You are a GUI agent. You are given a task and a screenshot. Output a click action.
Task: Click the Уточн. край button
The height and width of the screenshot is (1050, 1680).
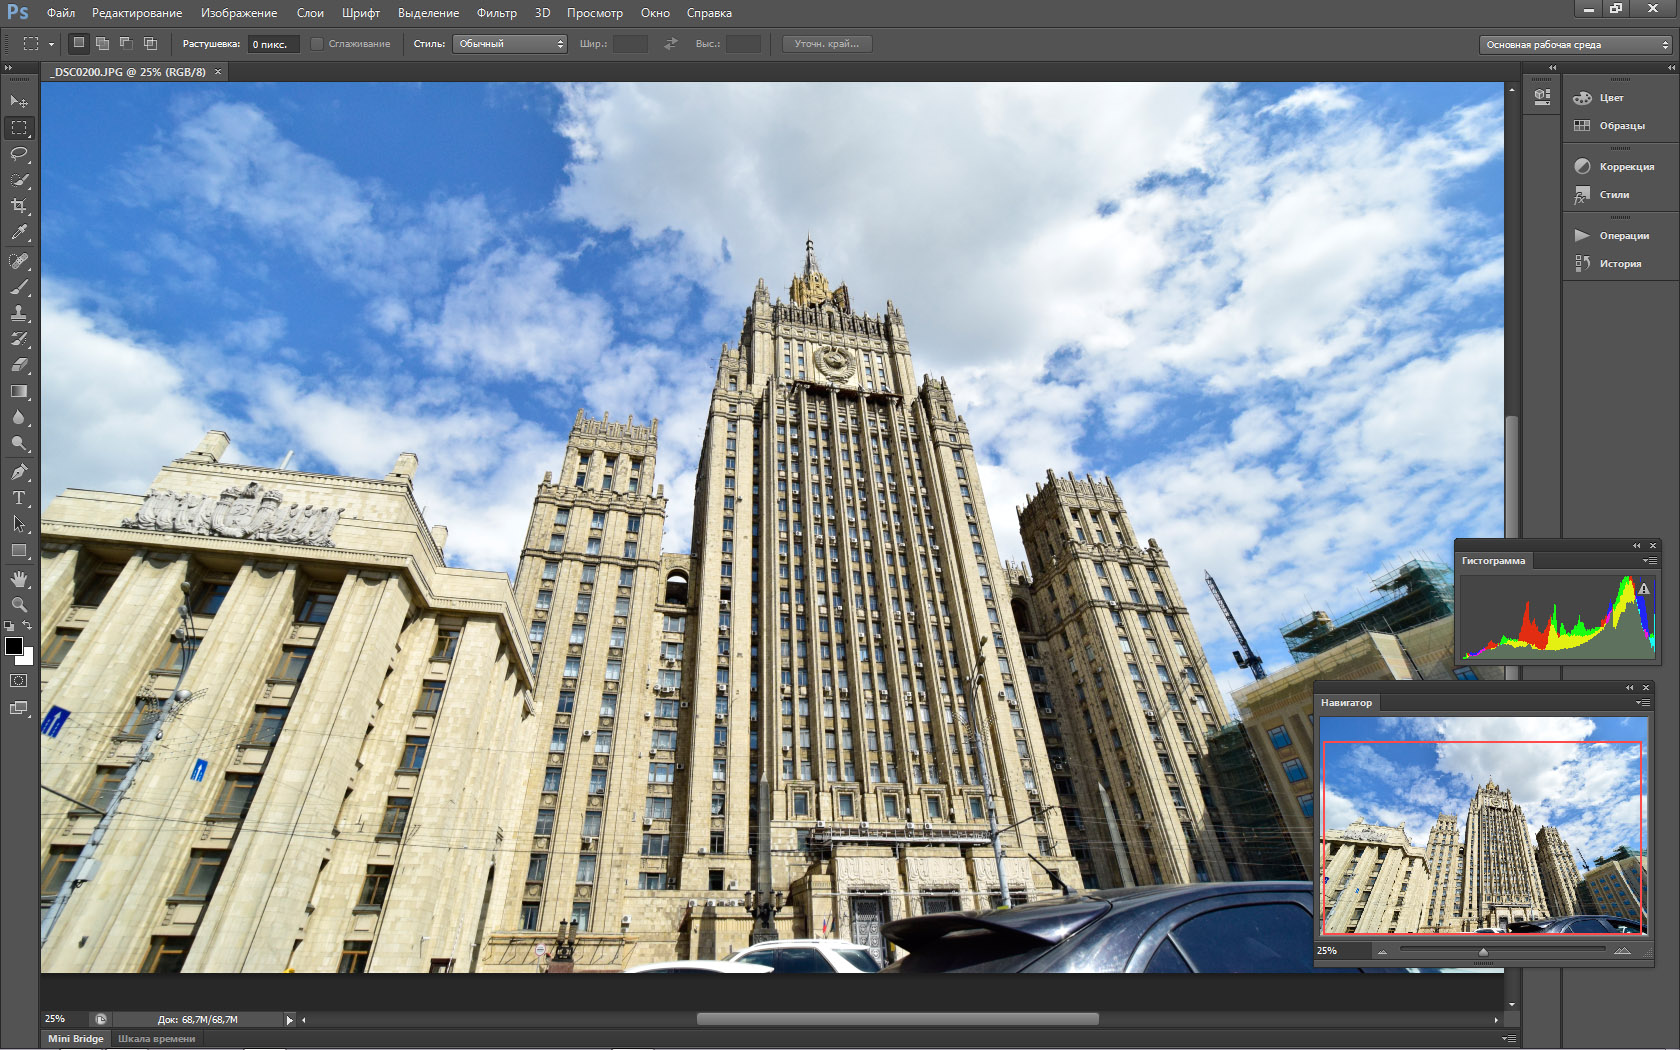827,44
